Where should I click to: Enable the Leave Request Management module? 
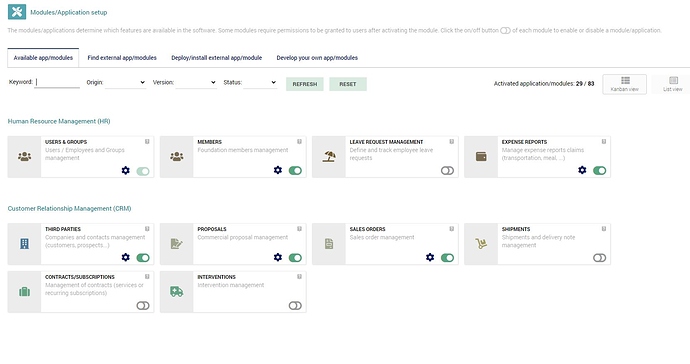pos(447,170)
